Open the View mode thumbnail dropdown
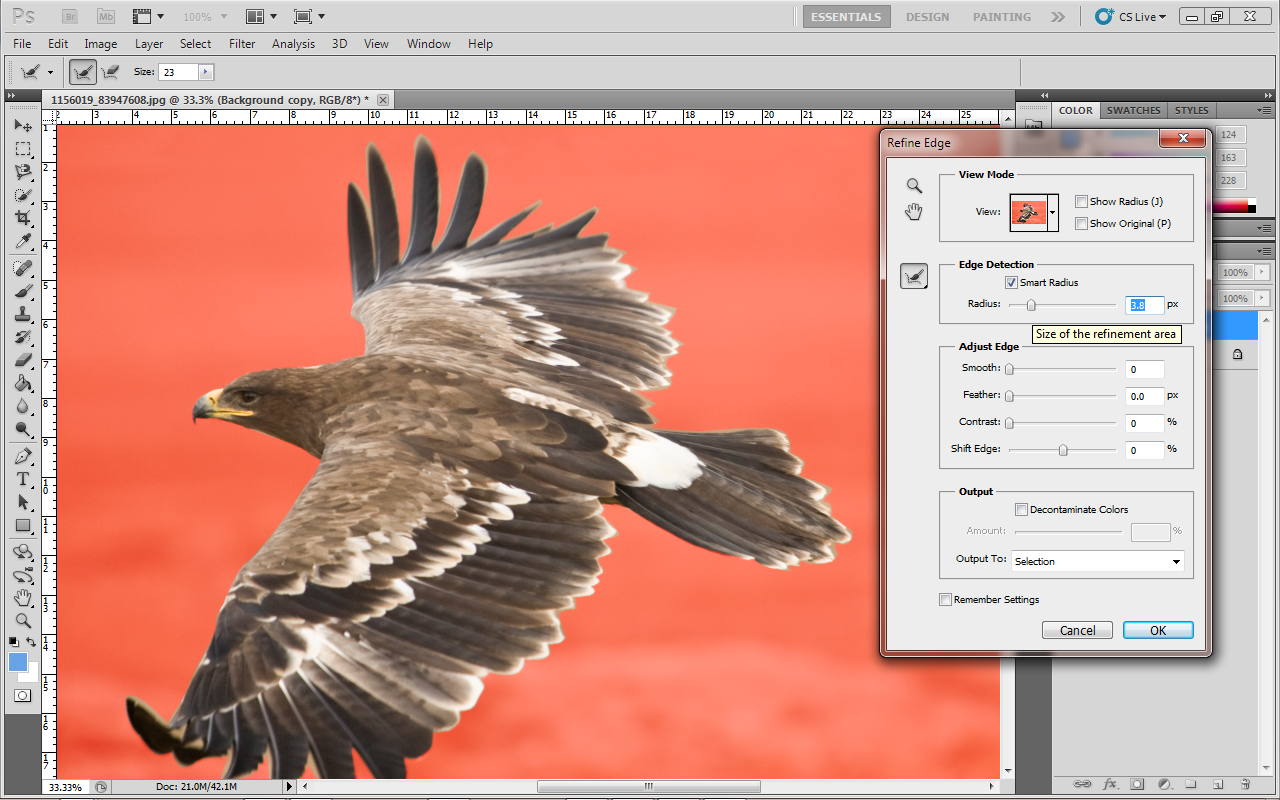 point(1052,213)
